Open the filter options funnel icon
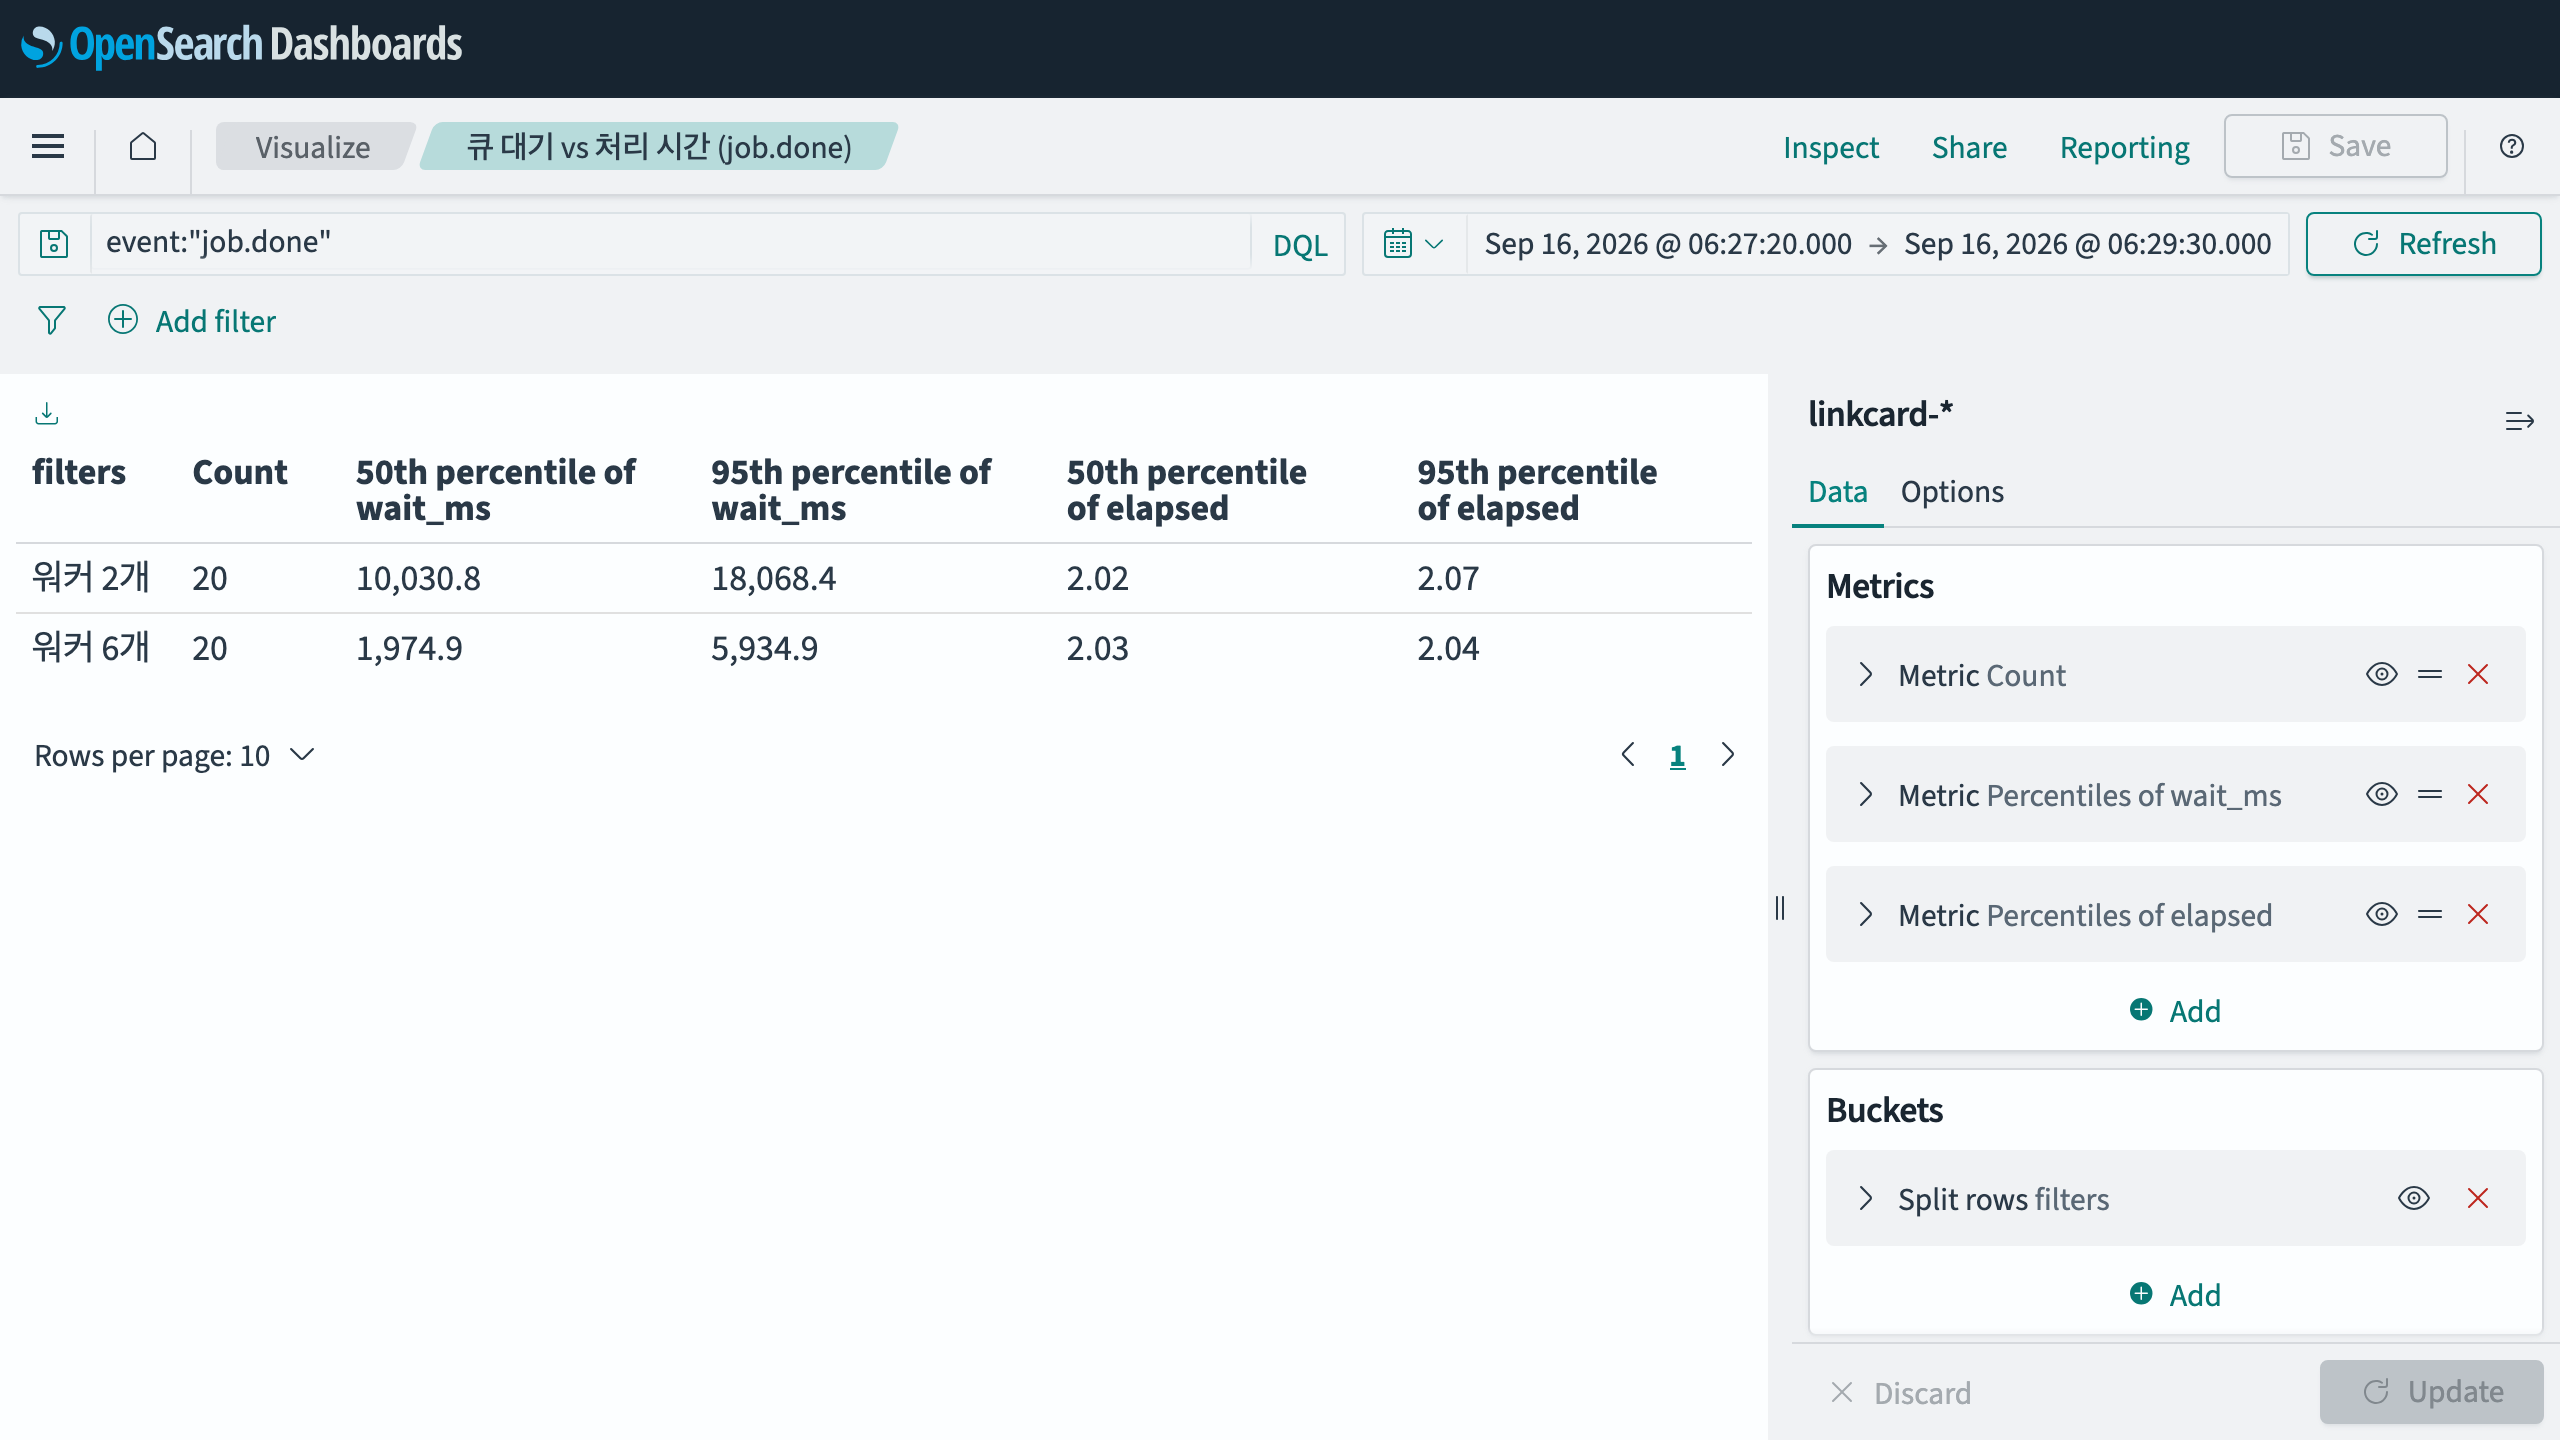 click(51, 320)
